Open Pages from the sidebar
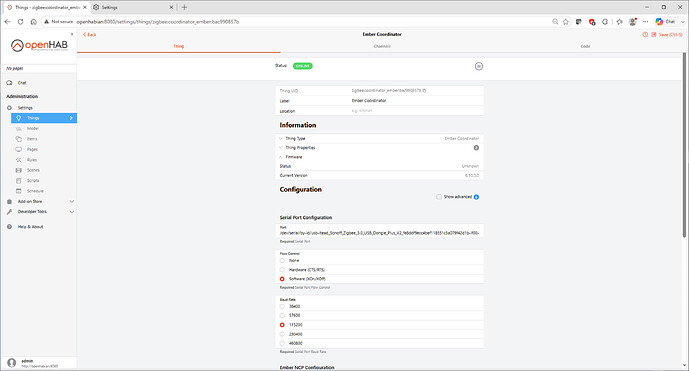Screen dimensions: 689x371 click(x=32, y=149)
